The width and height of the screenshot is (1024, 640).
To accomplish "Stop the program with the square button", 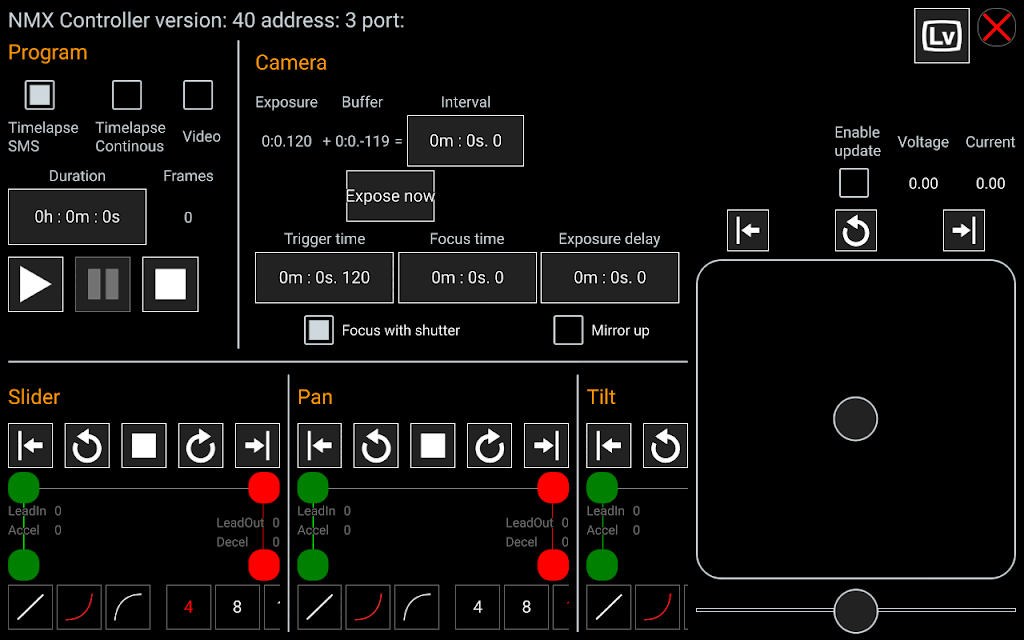I will click(x=170, y=284).
